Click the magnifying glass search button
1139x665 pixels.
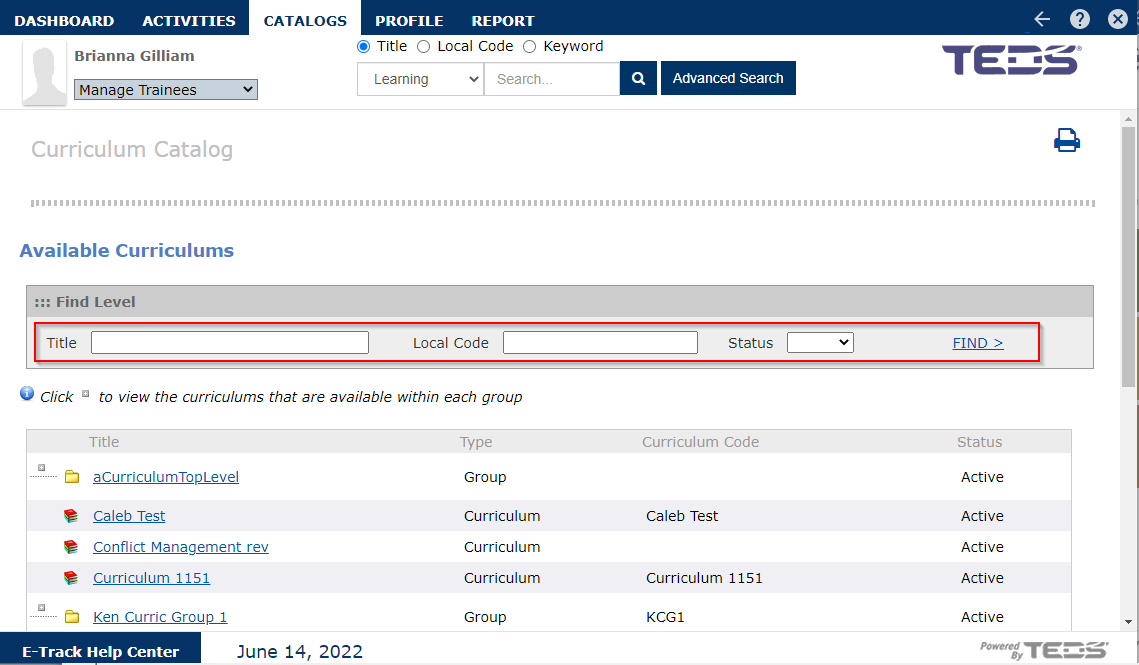tap(638, 79)
